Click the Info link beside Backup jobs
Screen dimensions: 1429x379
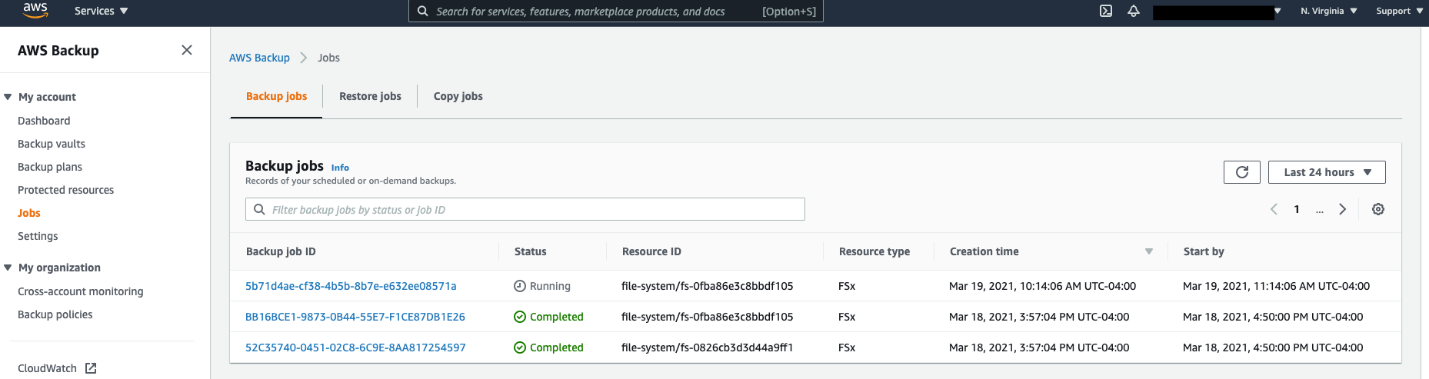click(340, 167)
